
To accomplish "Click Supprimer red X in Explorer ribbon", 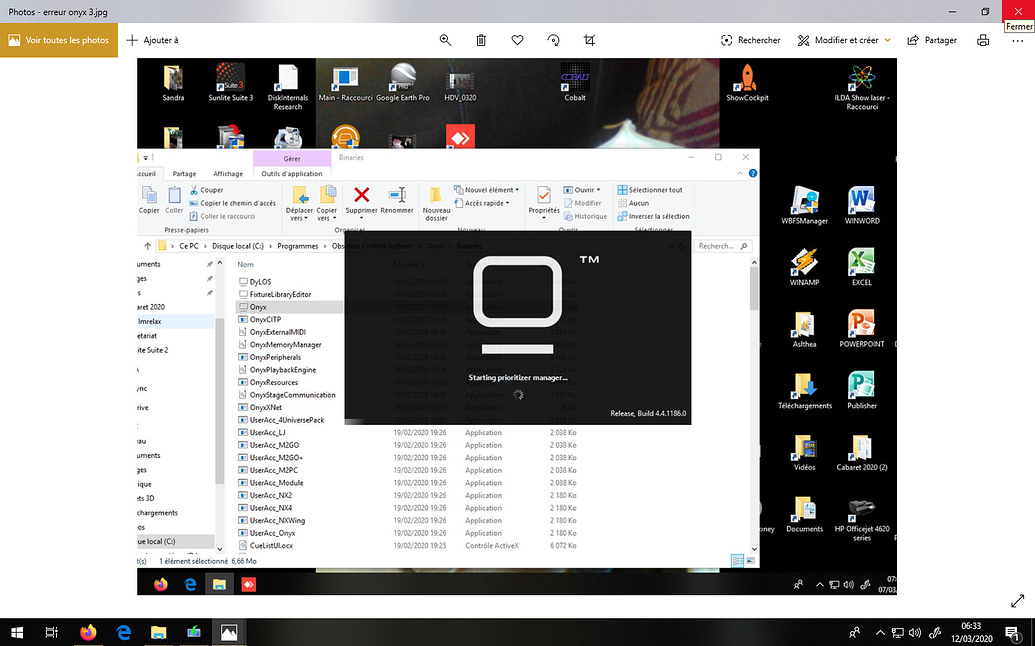I will point(361,201).
